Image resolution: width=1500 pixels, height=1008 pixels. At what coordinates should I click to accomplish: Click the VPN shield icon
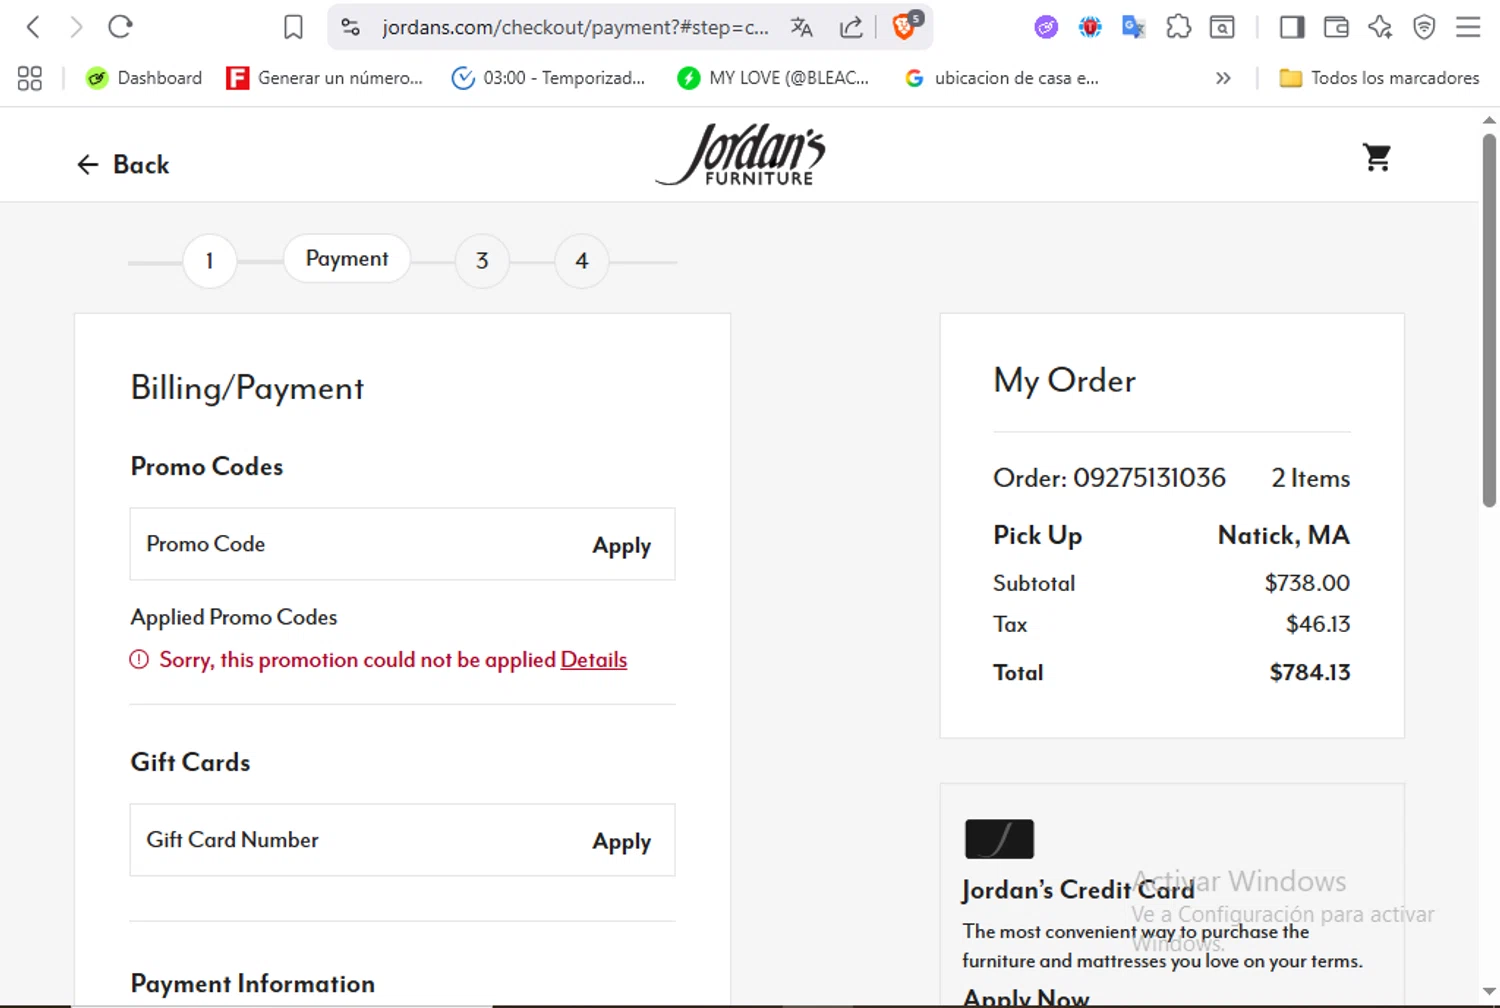click(1424, 27)
